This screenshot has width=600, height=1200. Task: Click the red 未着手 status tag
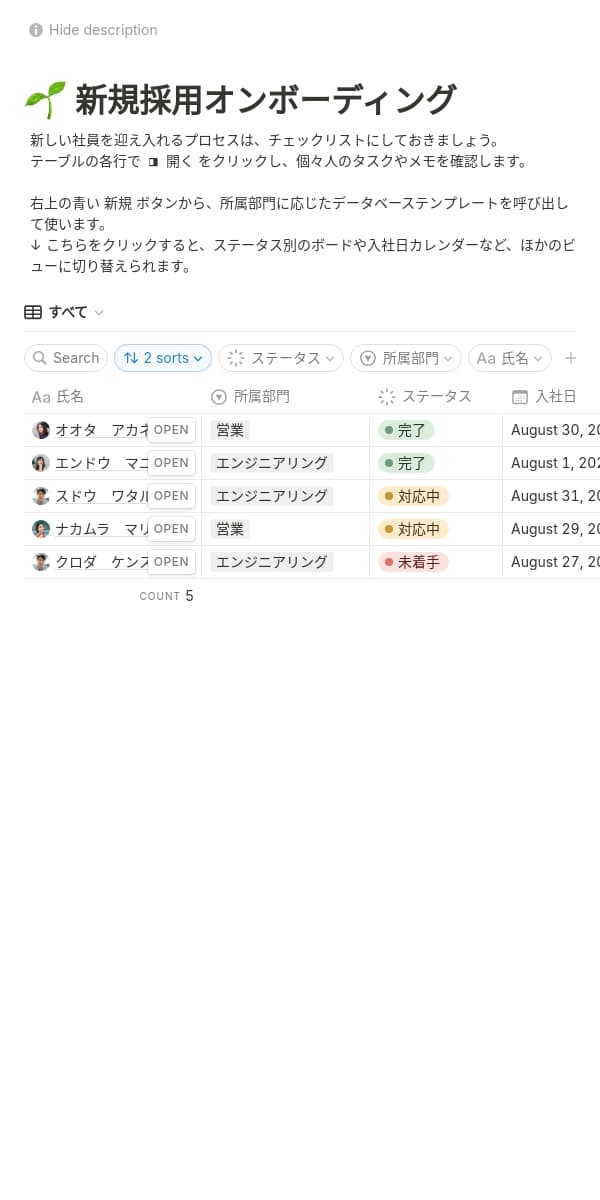[x=413, y=562]
